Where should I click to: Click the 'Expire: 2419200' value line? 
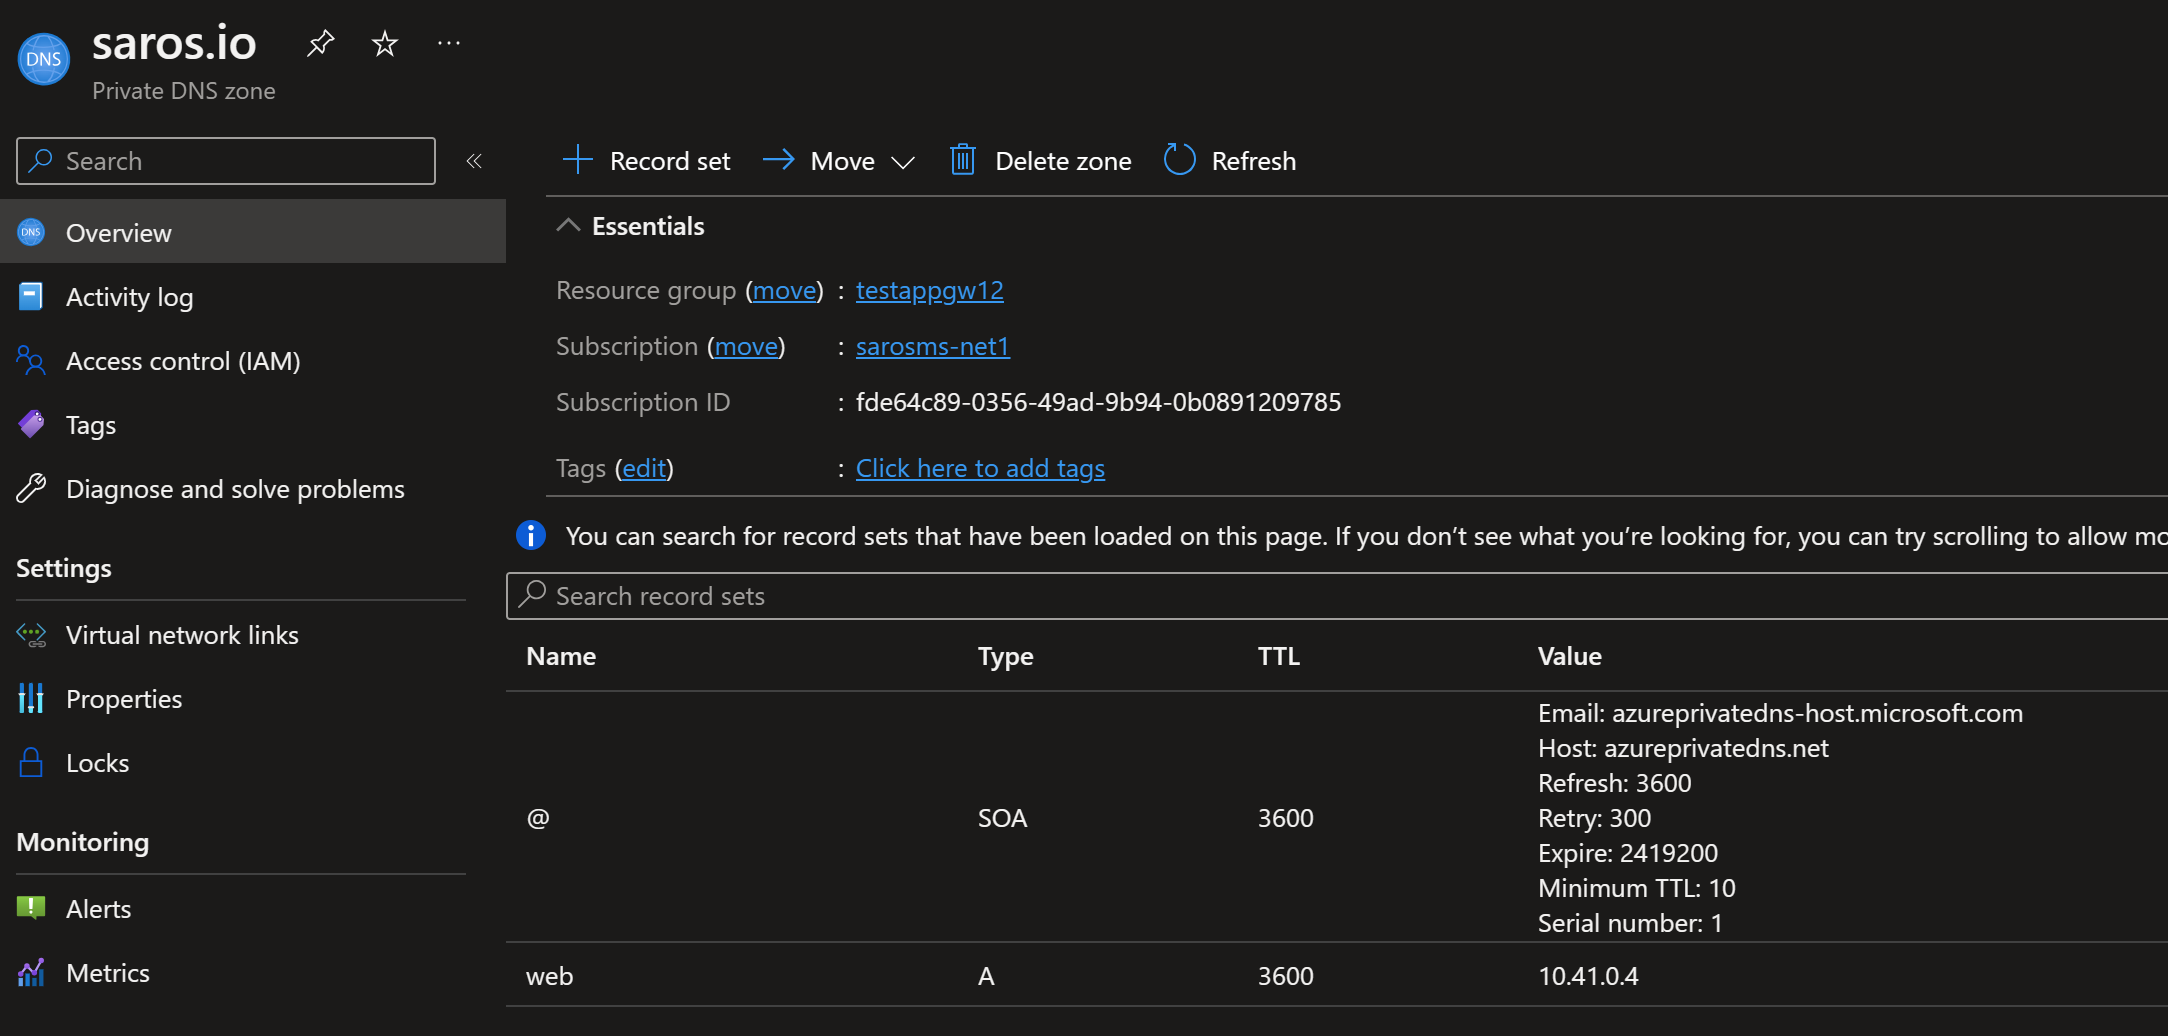1628,853
